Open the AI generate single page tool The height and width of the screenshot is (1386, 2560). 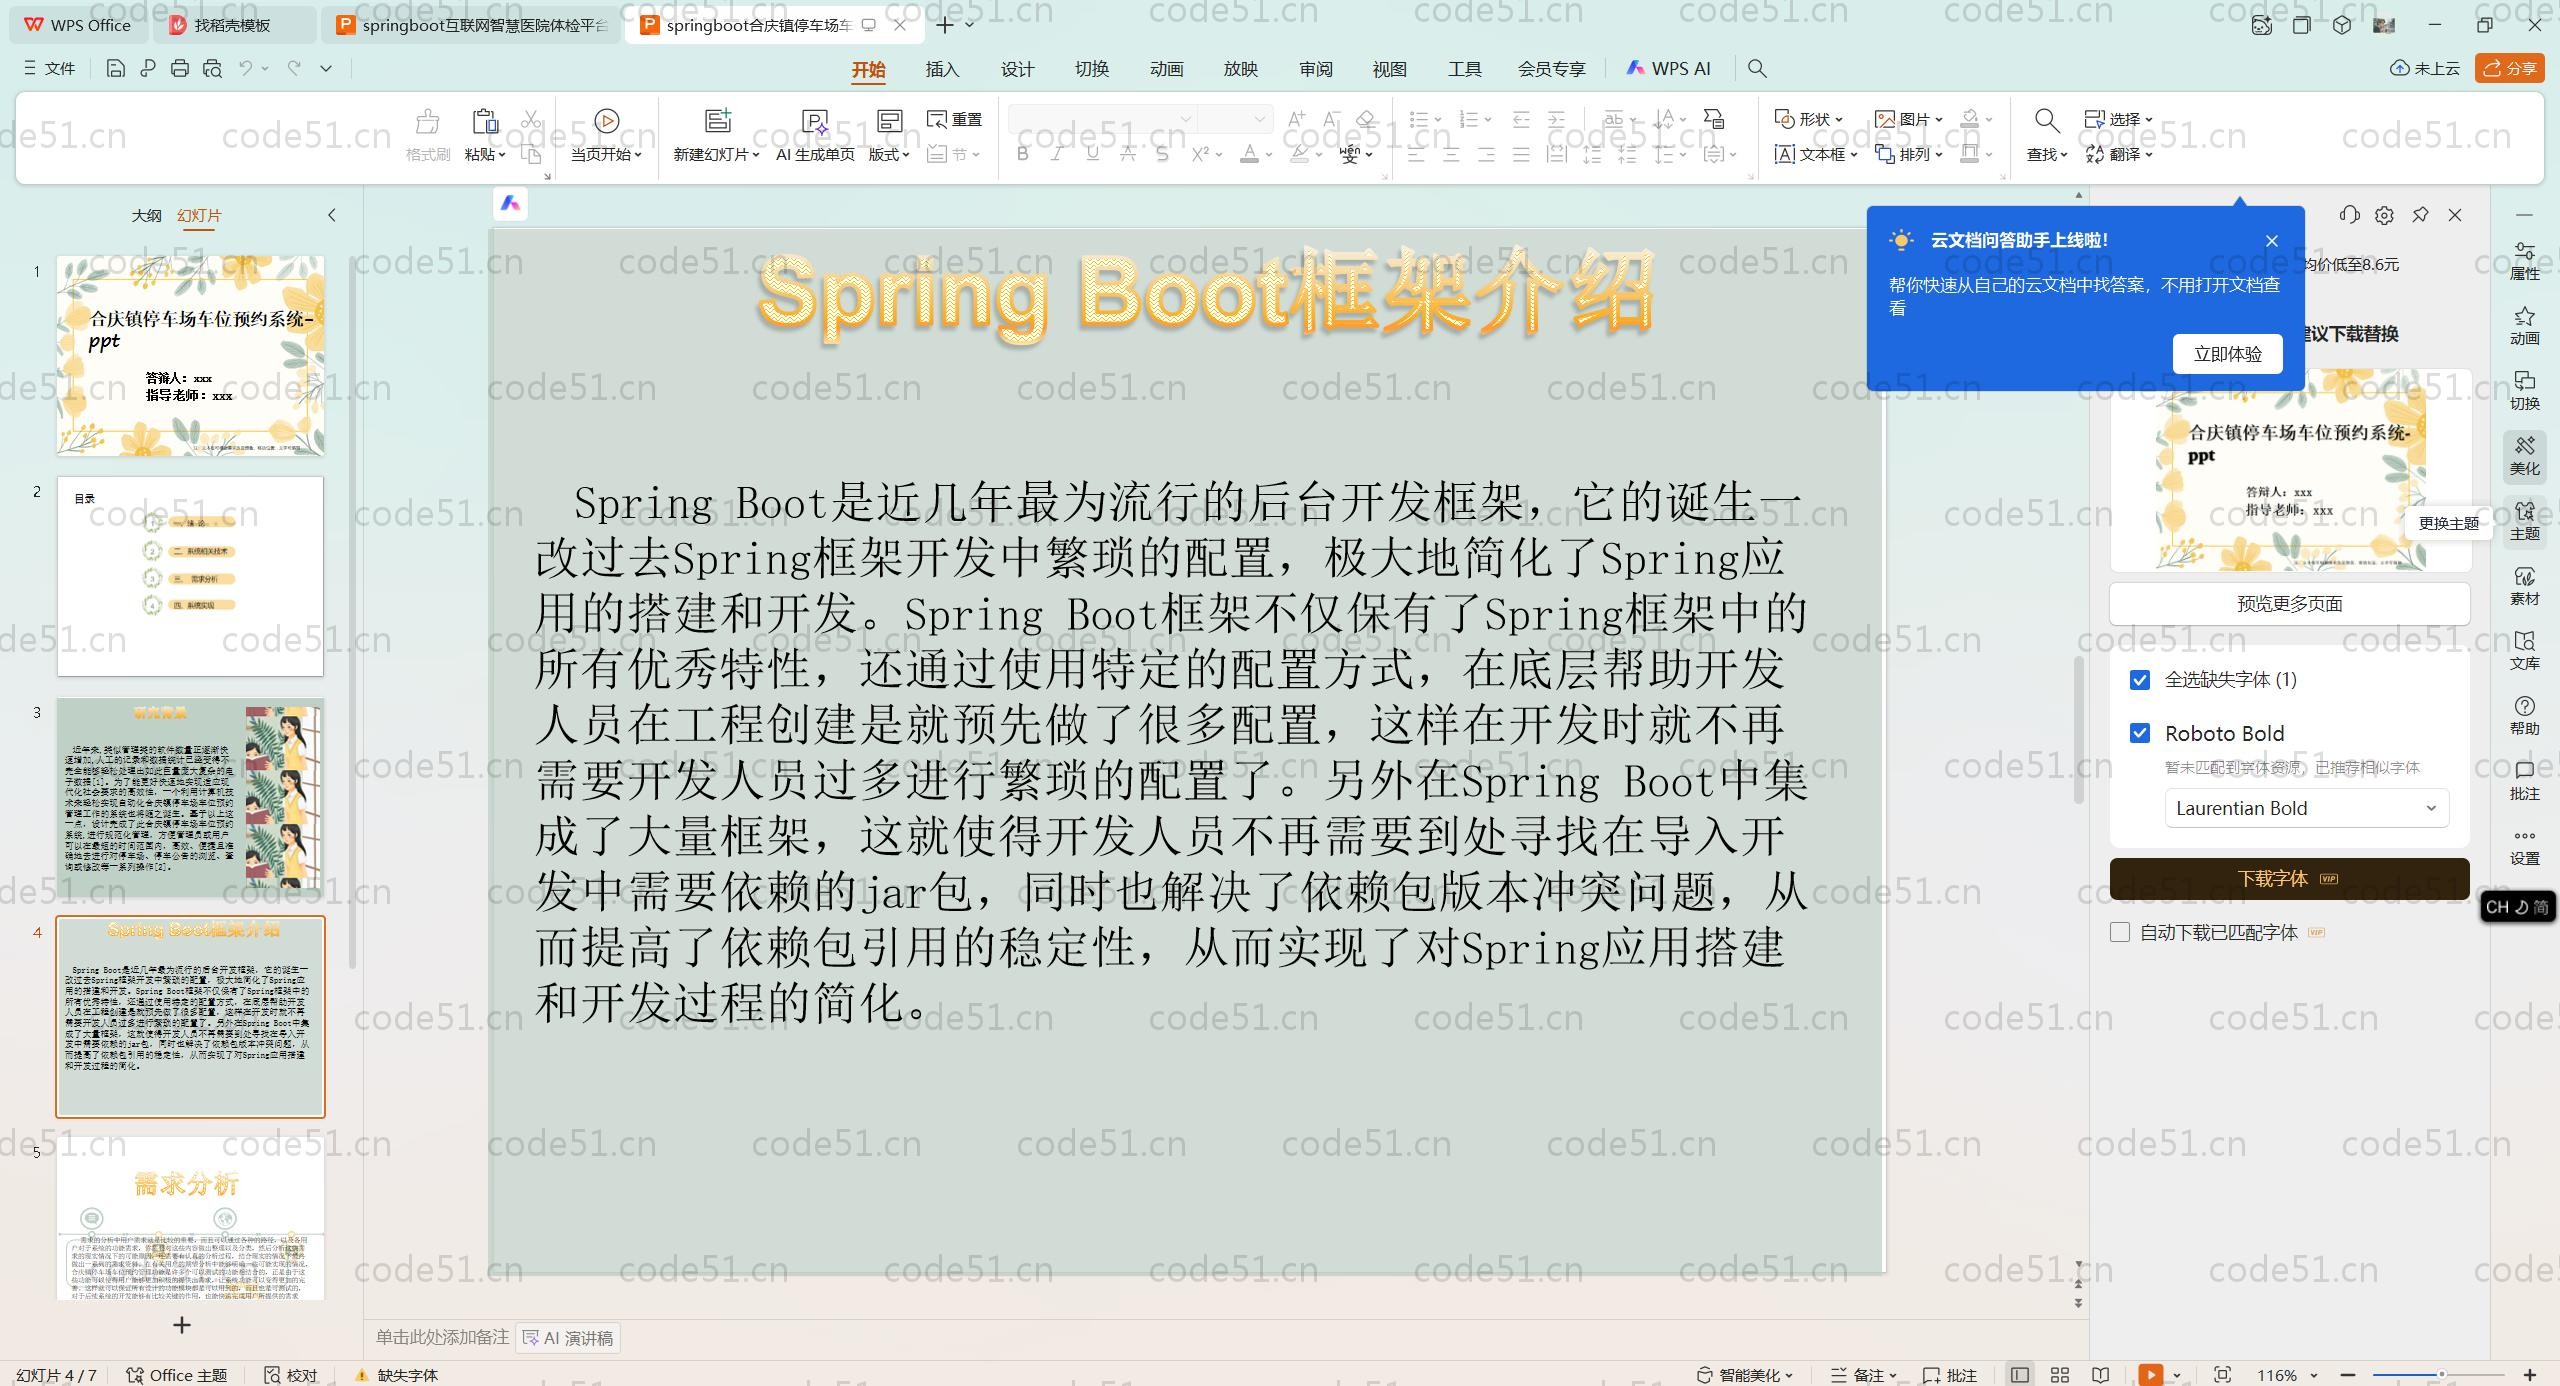pos(815,122)
